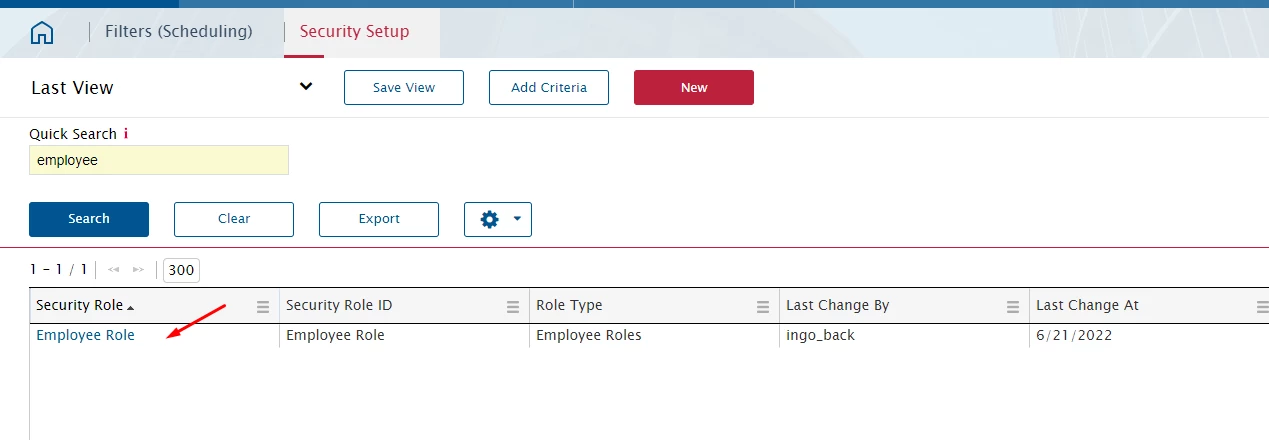Expand the Last View dropdown
The height and width of the screenshot is (440, 1269).
click(306, 87)
